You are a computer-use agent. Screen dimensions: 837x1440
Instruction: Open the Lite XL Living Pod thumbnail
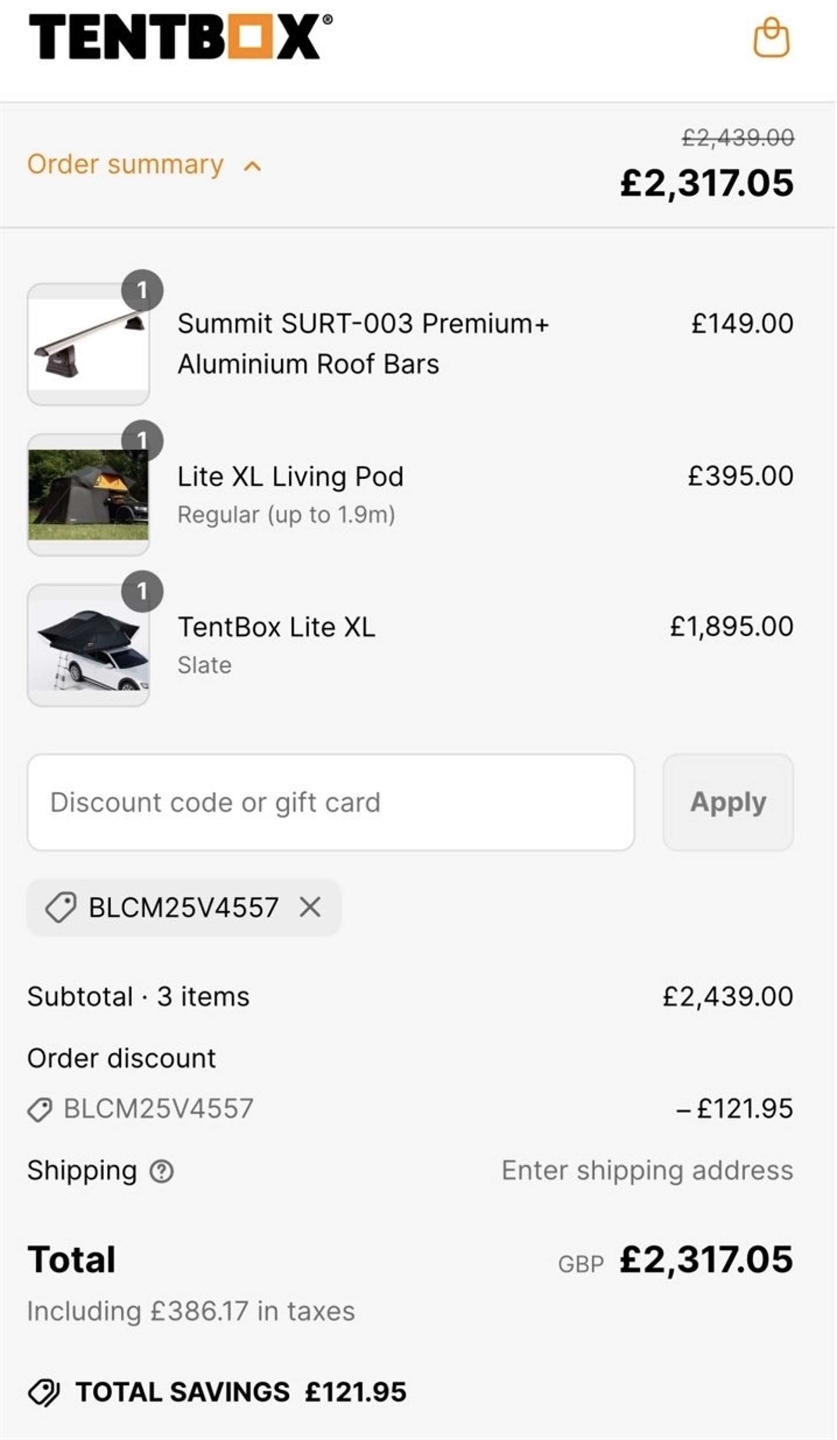pyautogui.click(x=88, y=495)
